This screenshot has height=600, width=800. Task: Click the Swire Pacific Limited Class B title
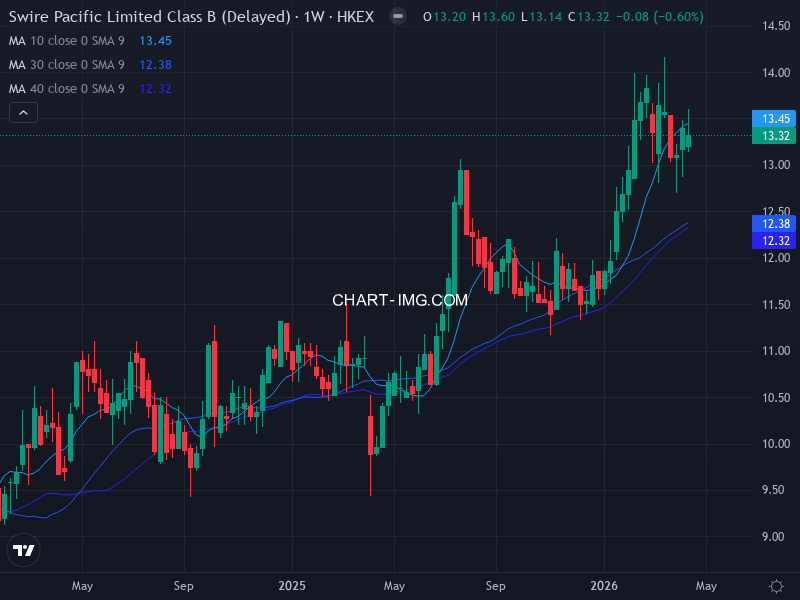[x=149, y=17]
